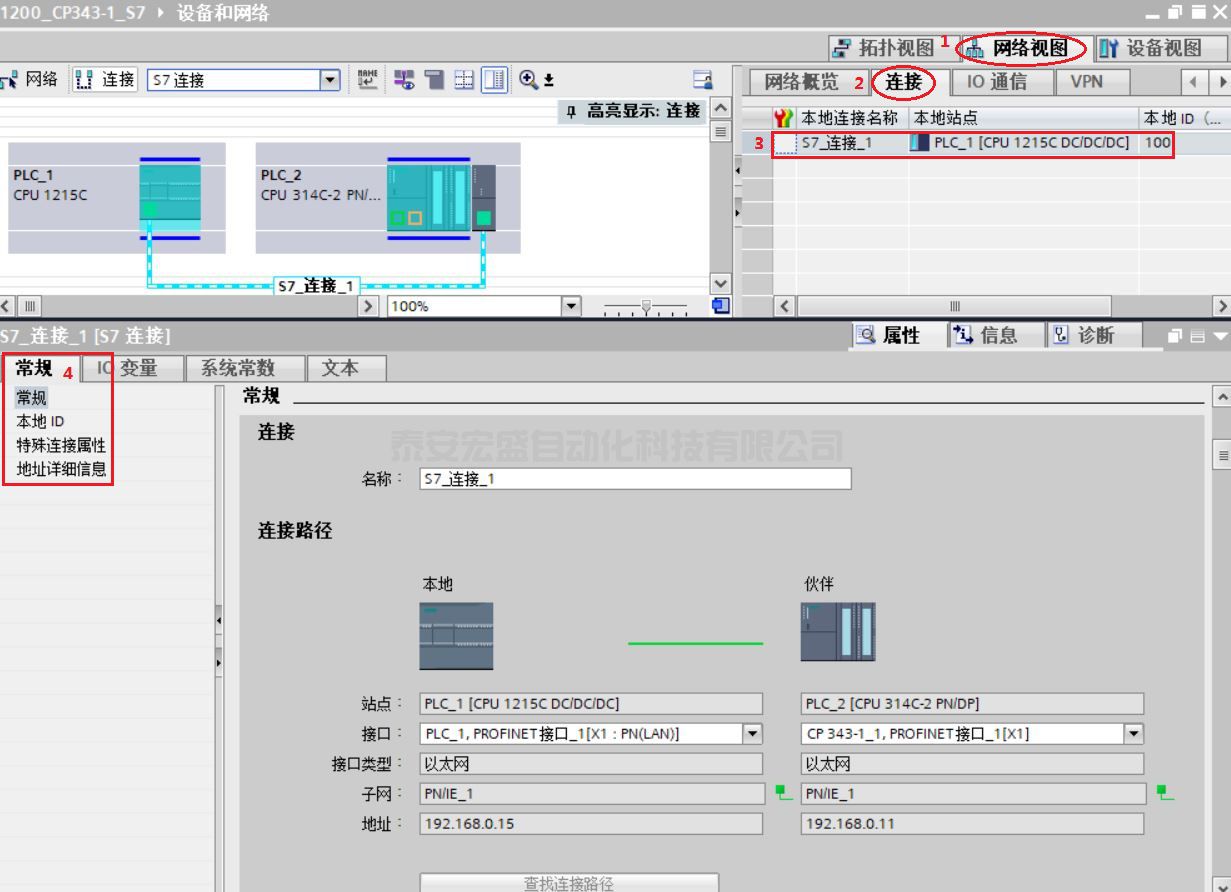Click the partner PLC_2 image in connection path
Image resolution: width=1231 pixels, height=892 pixels.
837,632
